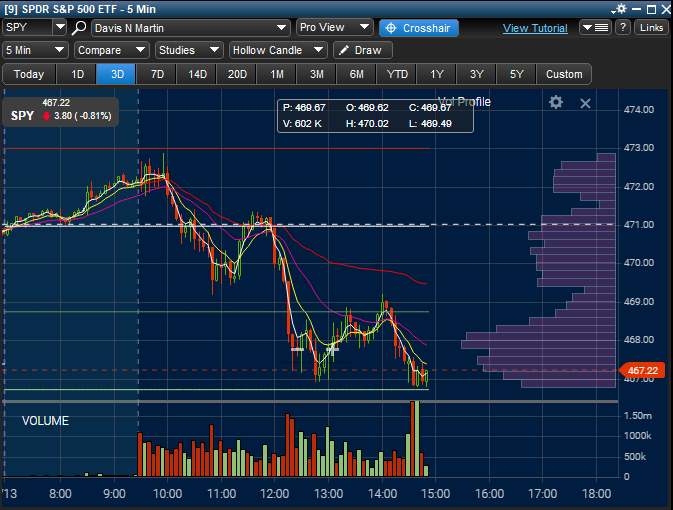Viewport: 673px width, 510px height.
Task: Click the Vol Profile title text
Action: click(x=464, y=102)
